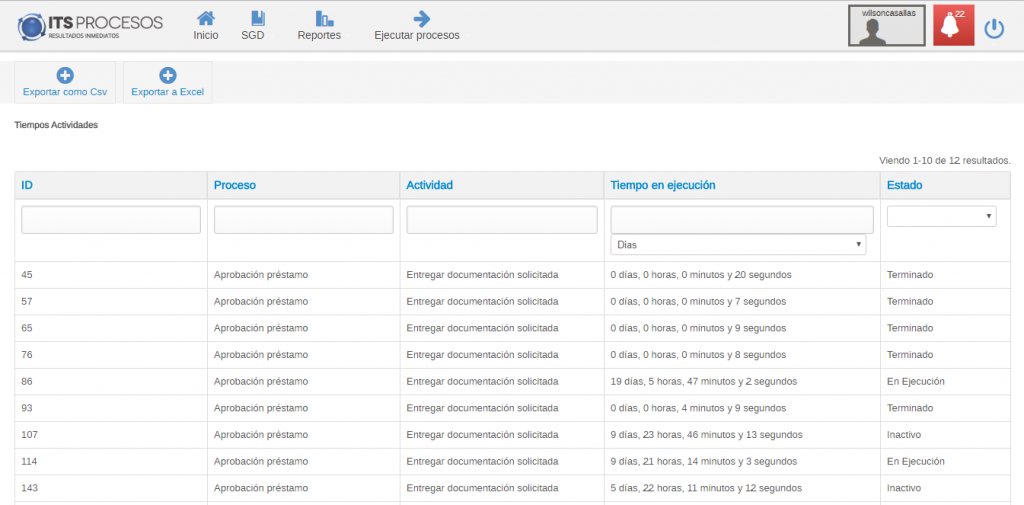Image resolution: width=1024 pixels, height=505 pixels.
Task: Focus the Proceso filter field
Action: pyautogui.click(x=304, y=220)
